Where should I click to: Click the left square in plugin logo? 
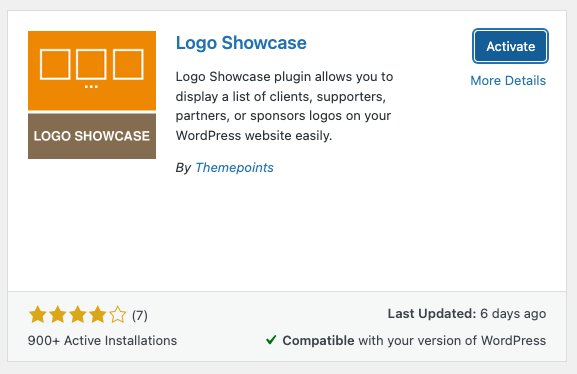pos(55,64)
